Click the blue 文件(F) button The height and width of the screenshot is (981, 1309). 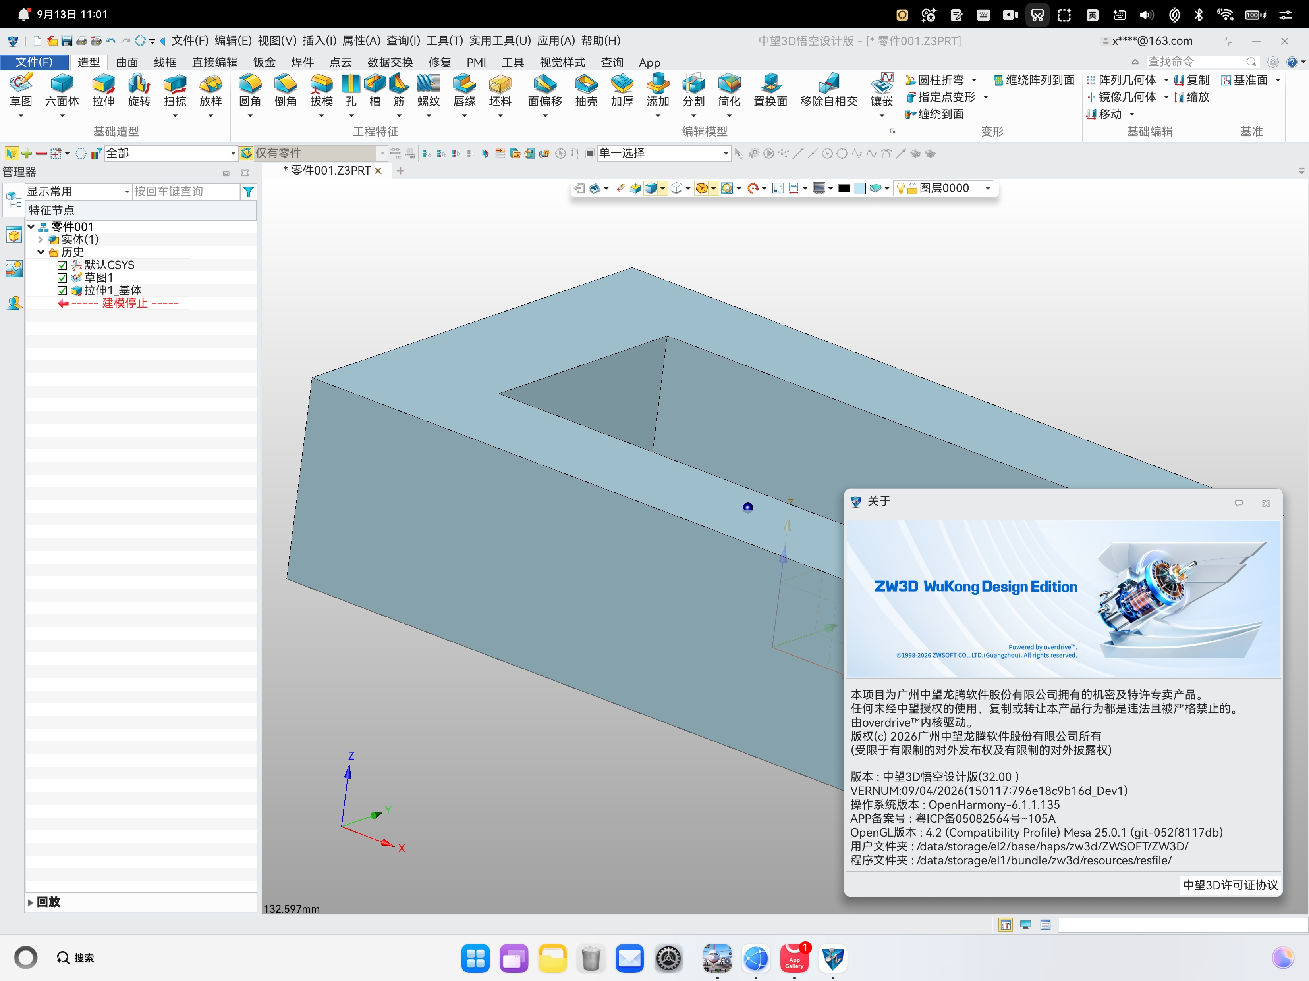(x=34, y=62)
